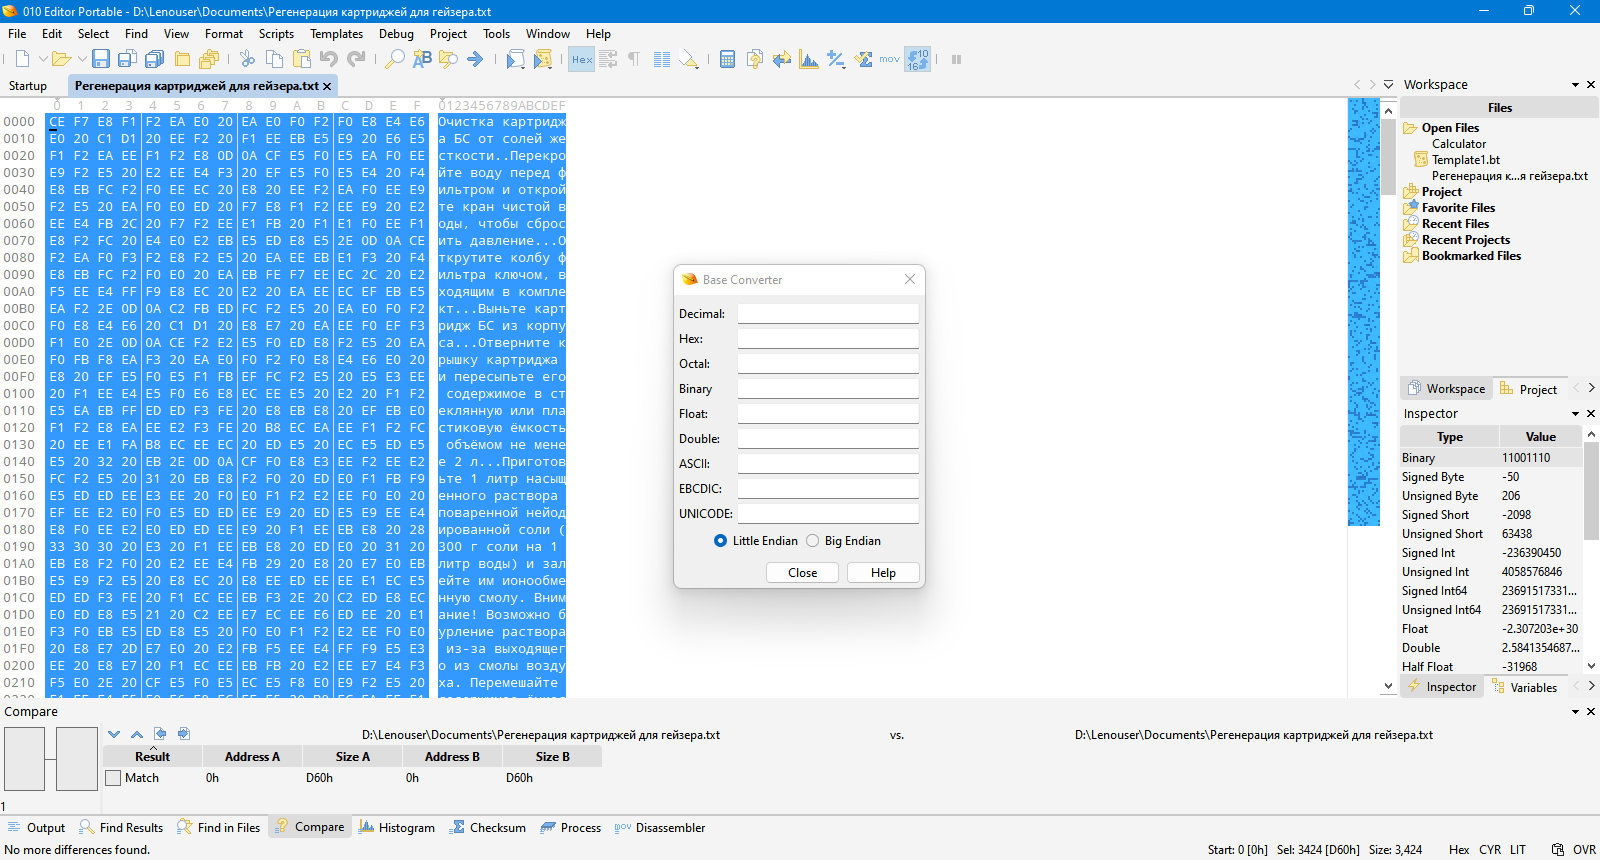Click the ASCII input field
1600x860 pixels.
pos(828,464)
